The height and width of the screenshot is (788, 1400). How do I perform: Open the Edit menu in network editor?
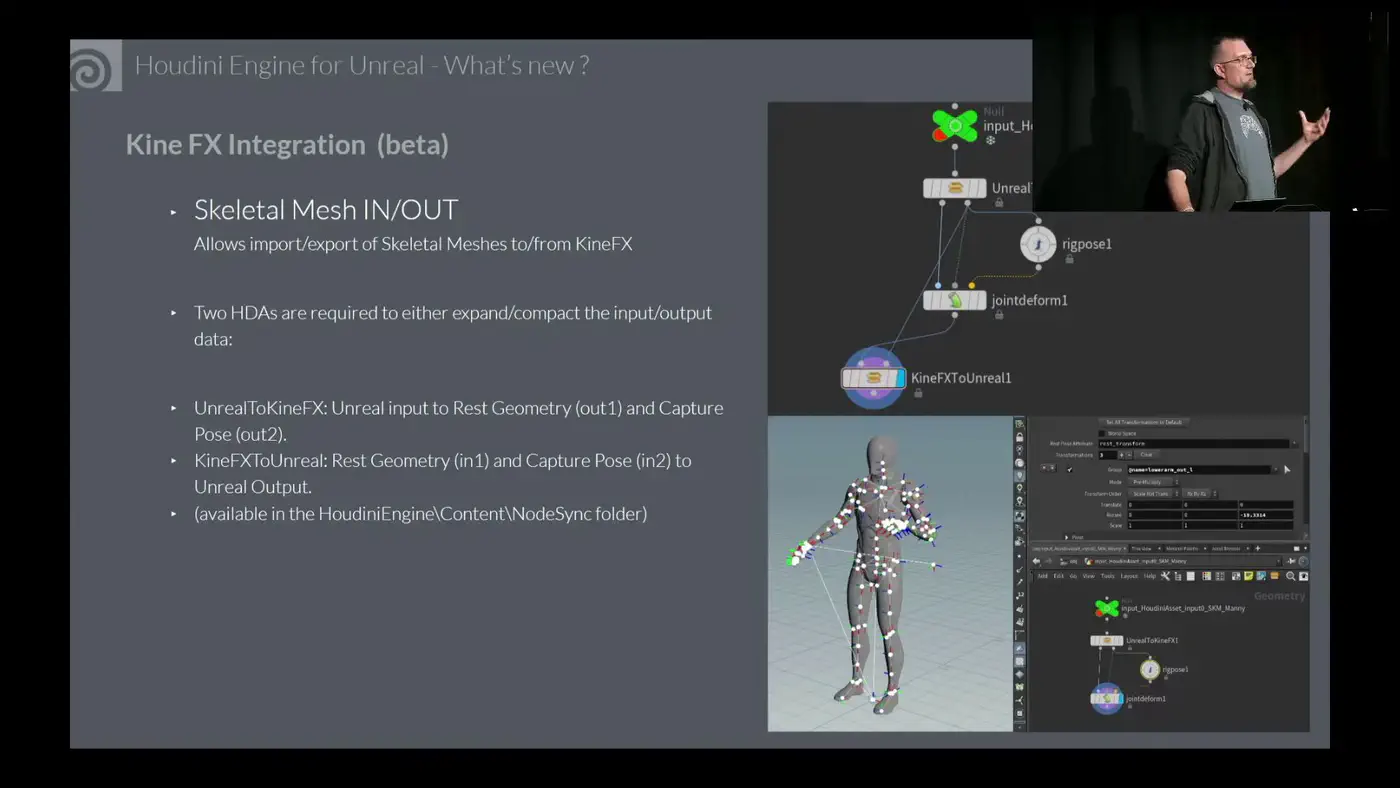(1059, 576)
